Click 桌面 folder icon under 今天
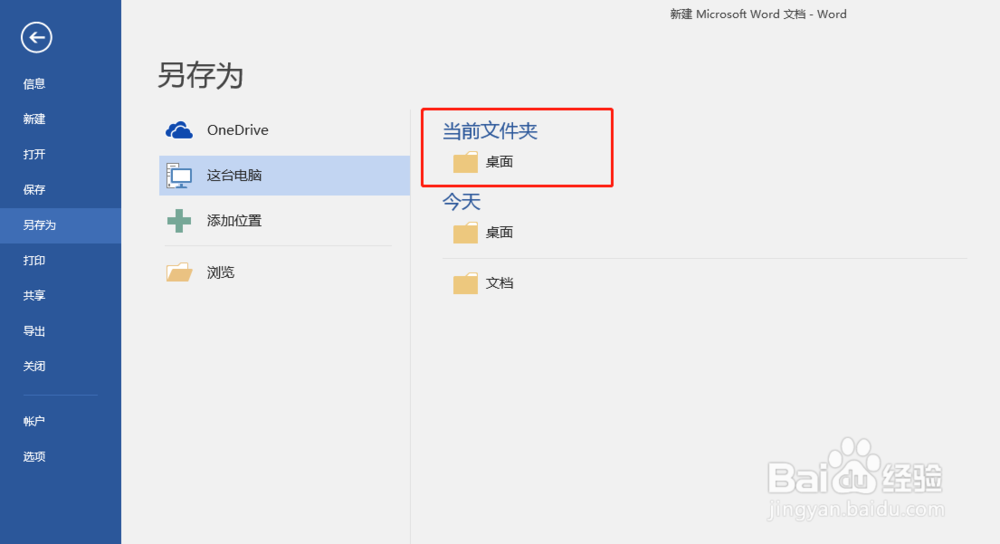 pyautogui.click(x=466, y=233)
